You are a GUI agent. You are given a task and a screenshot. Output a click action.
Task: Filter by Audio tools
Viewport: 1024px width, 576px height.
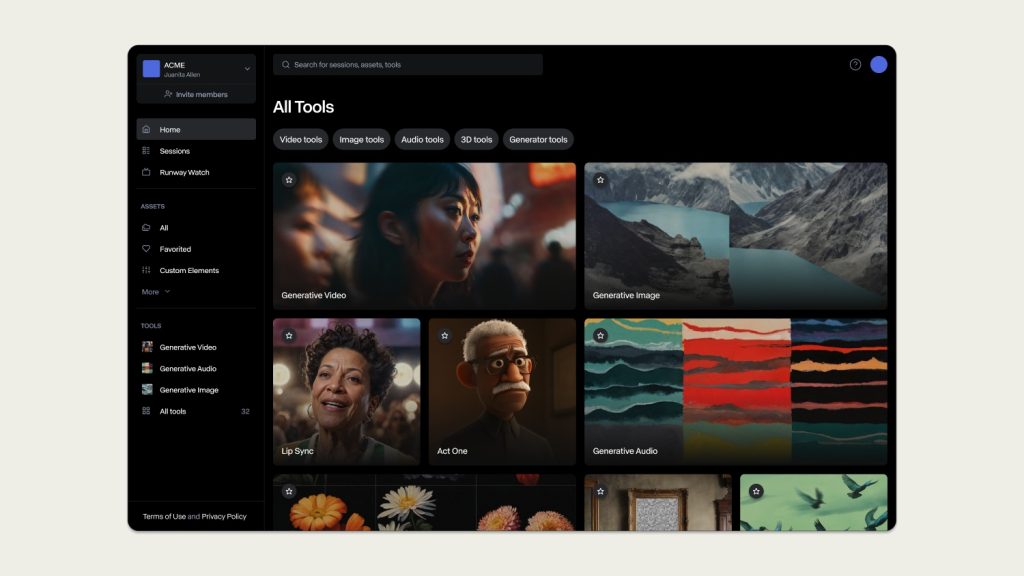(422, 139)
